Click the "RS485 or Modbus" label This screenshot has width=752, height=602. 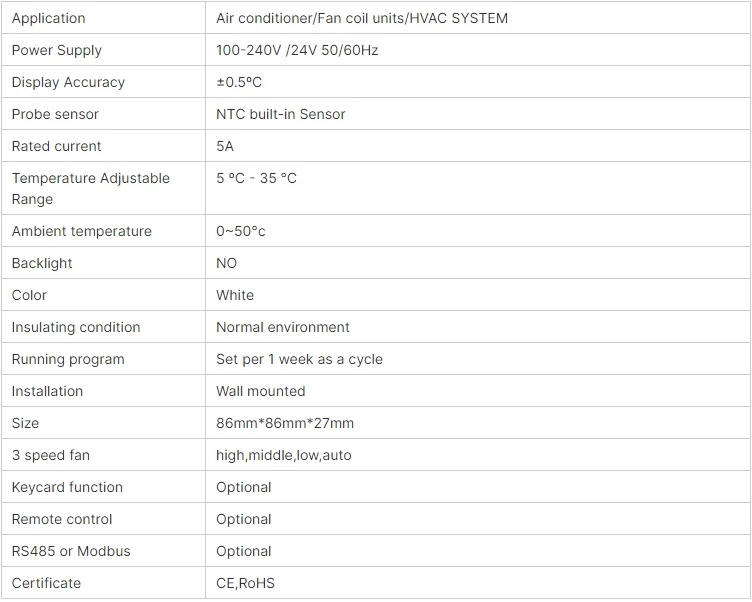pos(71,551)
